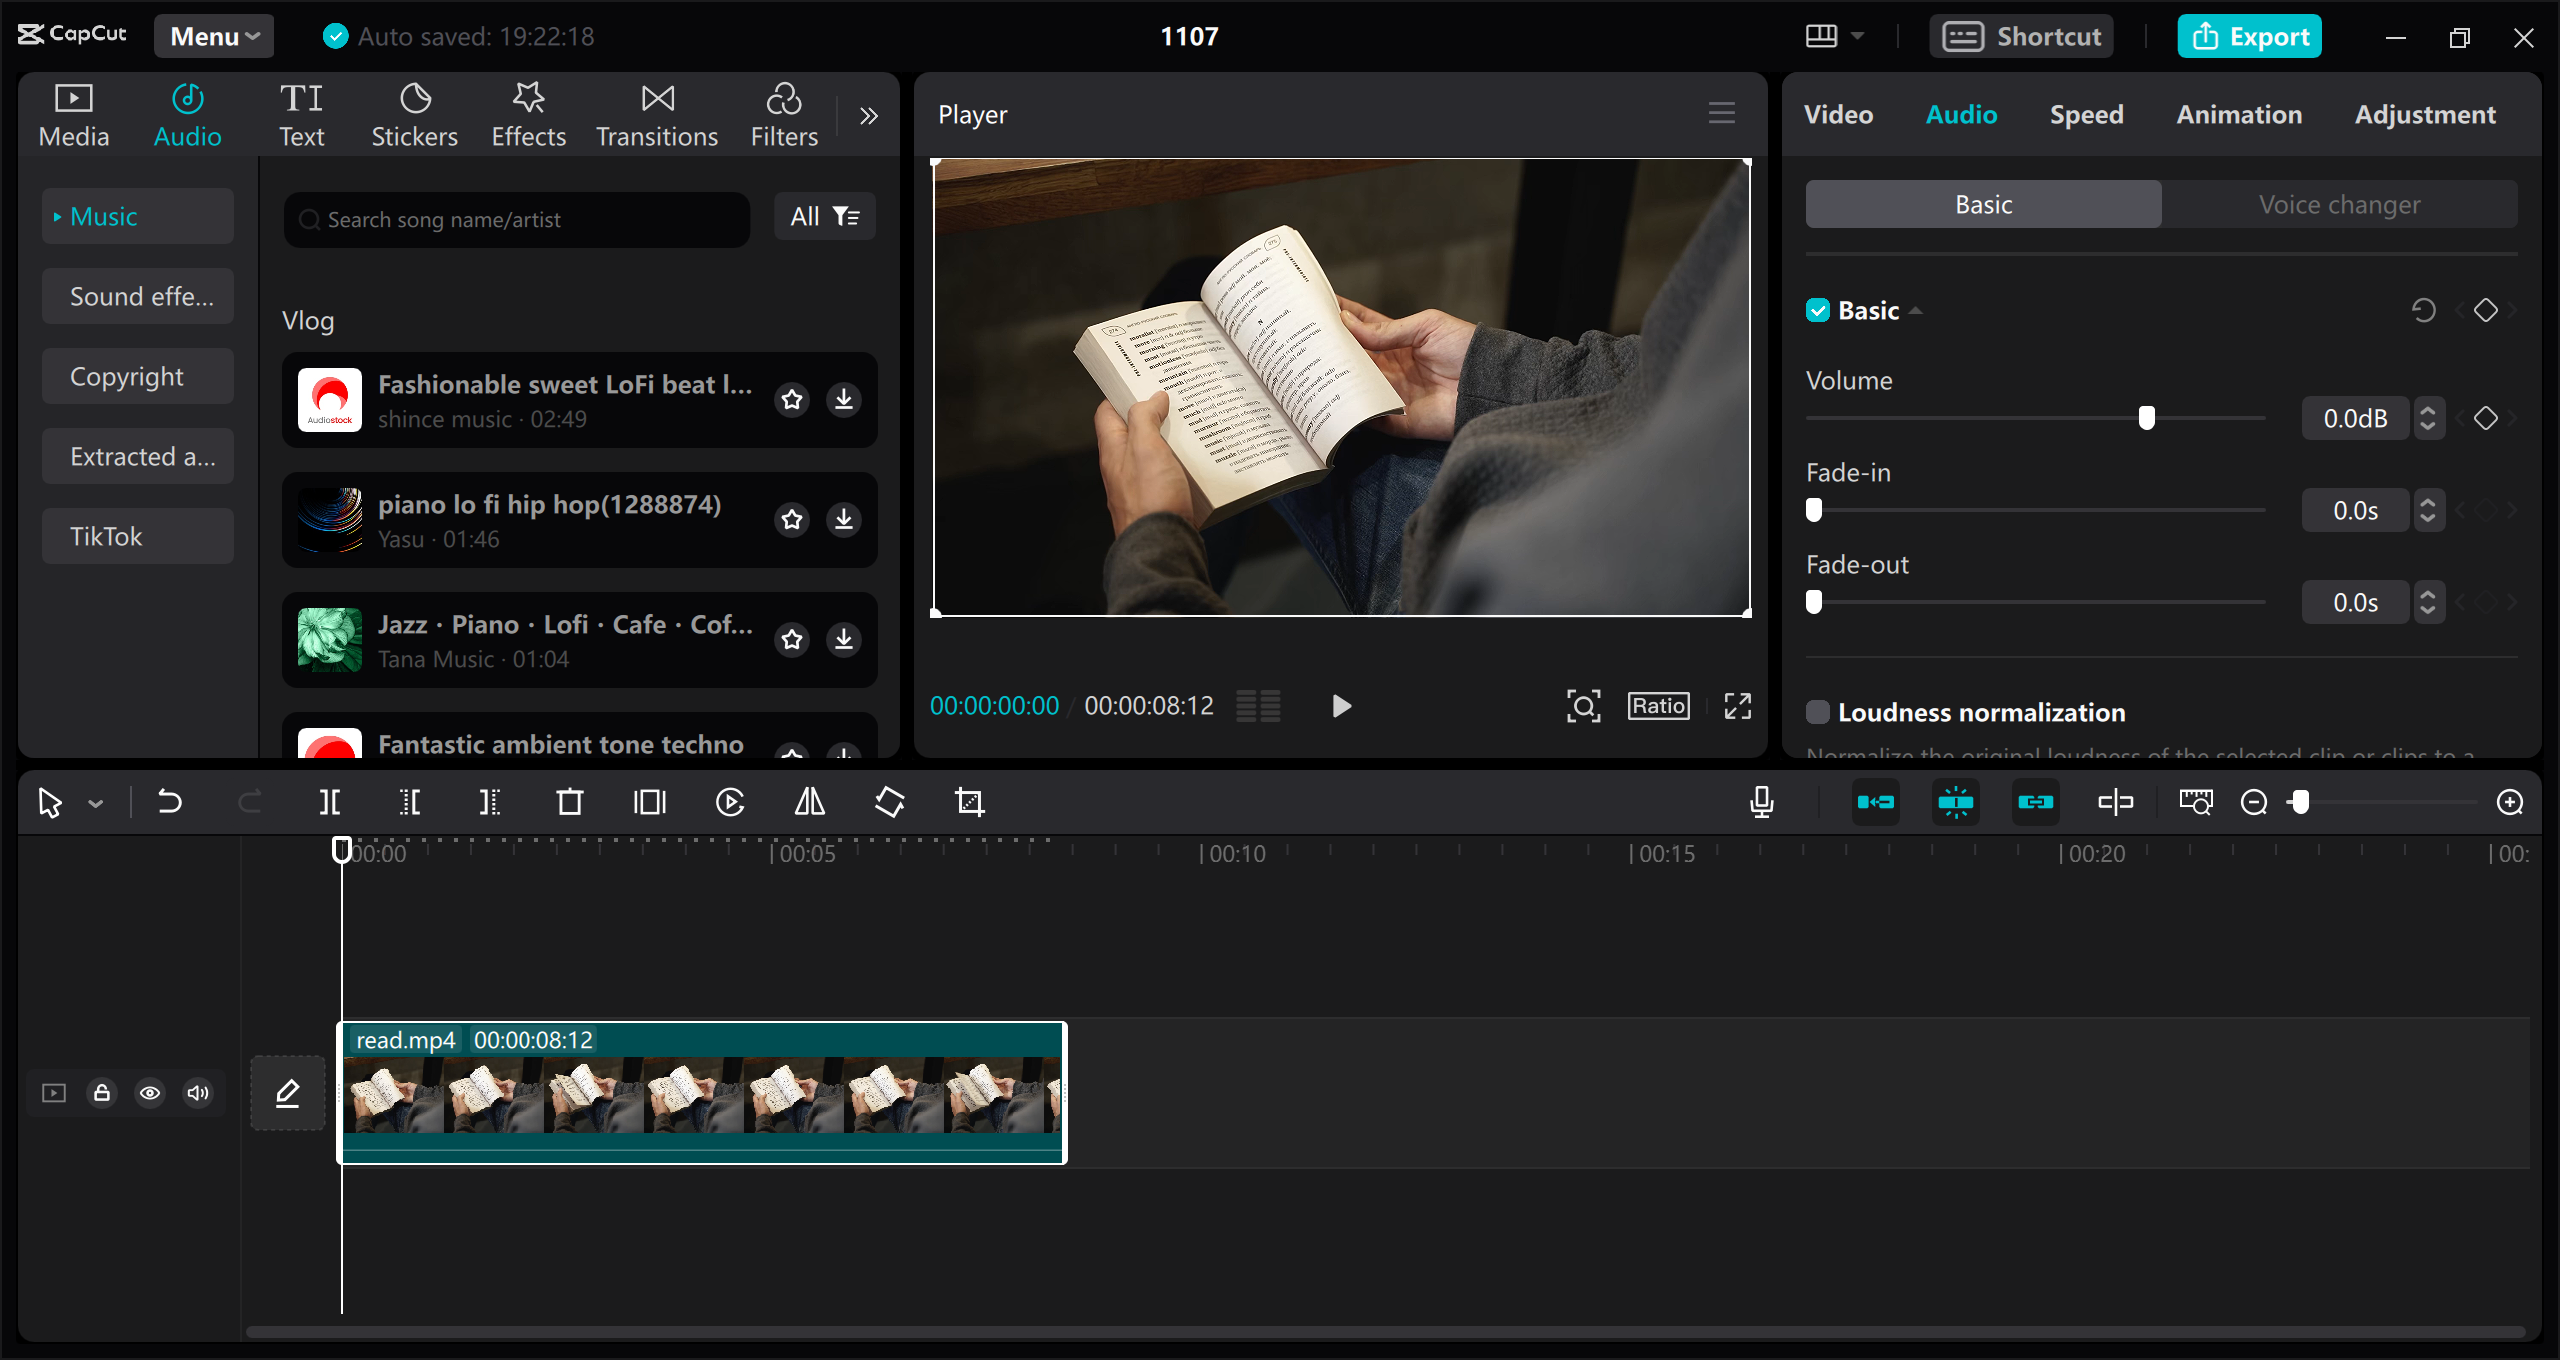This screenshot has height=1360, width=2560.
Task: Click the Export button
Action: coord(2249,36)
